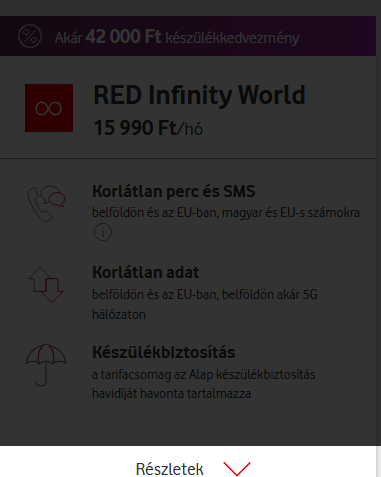Viewport: 381px width, 477px height.
Task: Click the Alap készülékbiztosítás description text
Action: coord(204,384)
